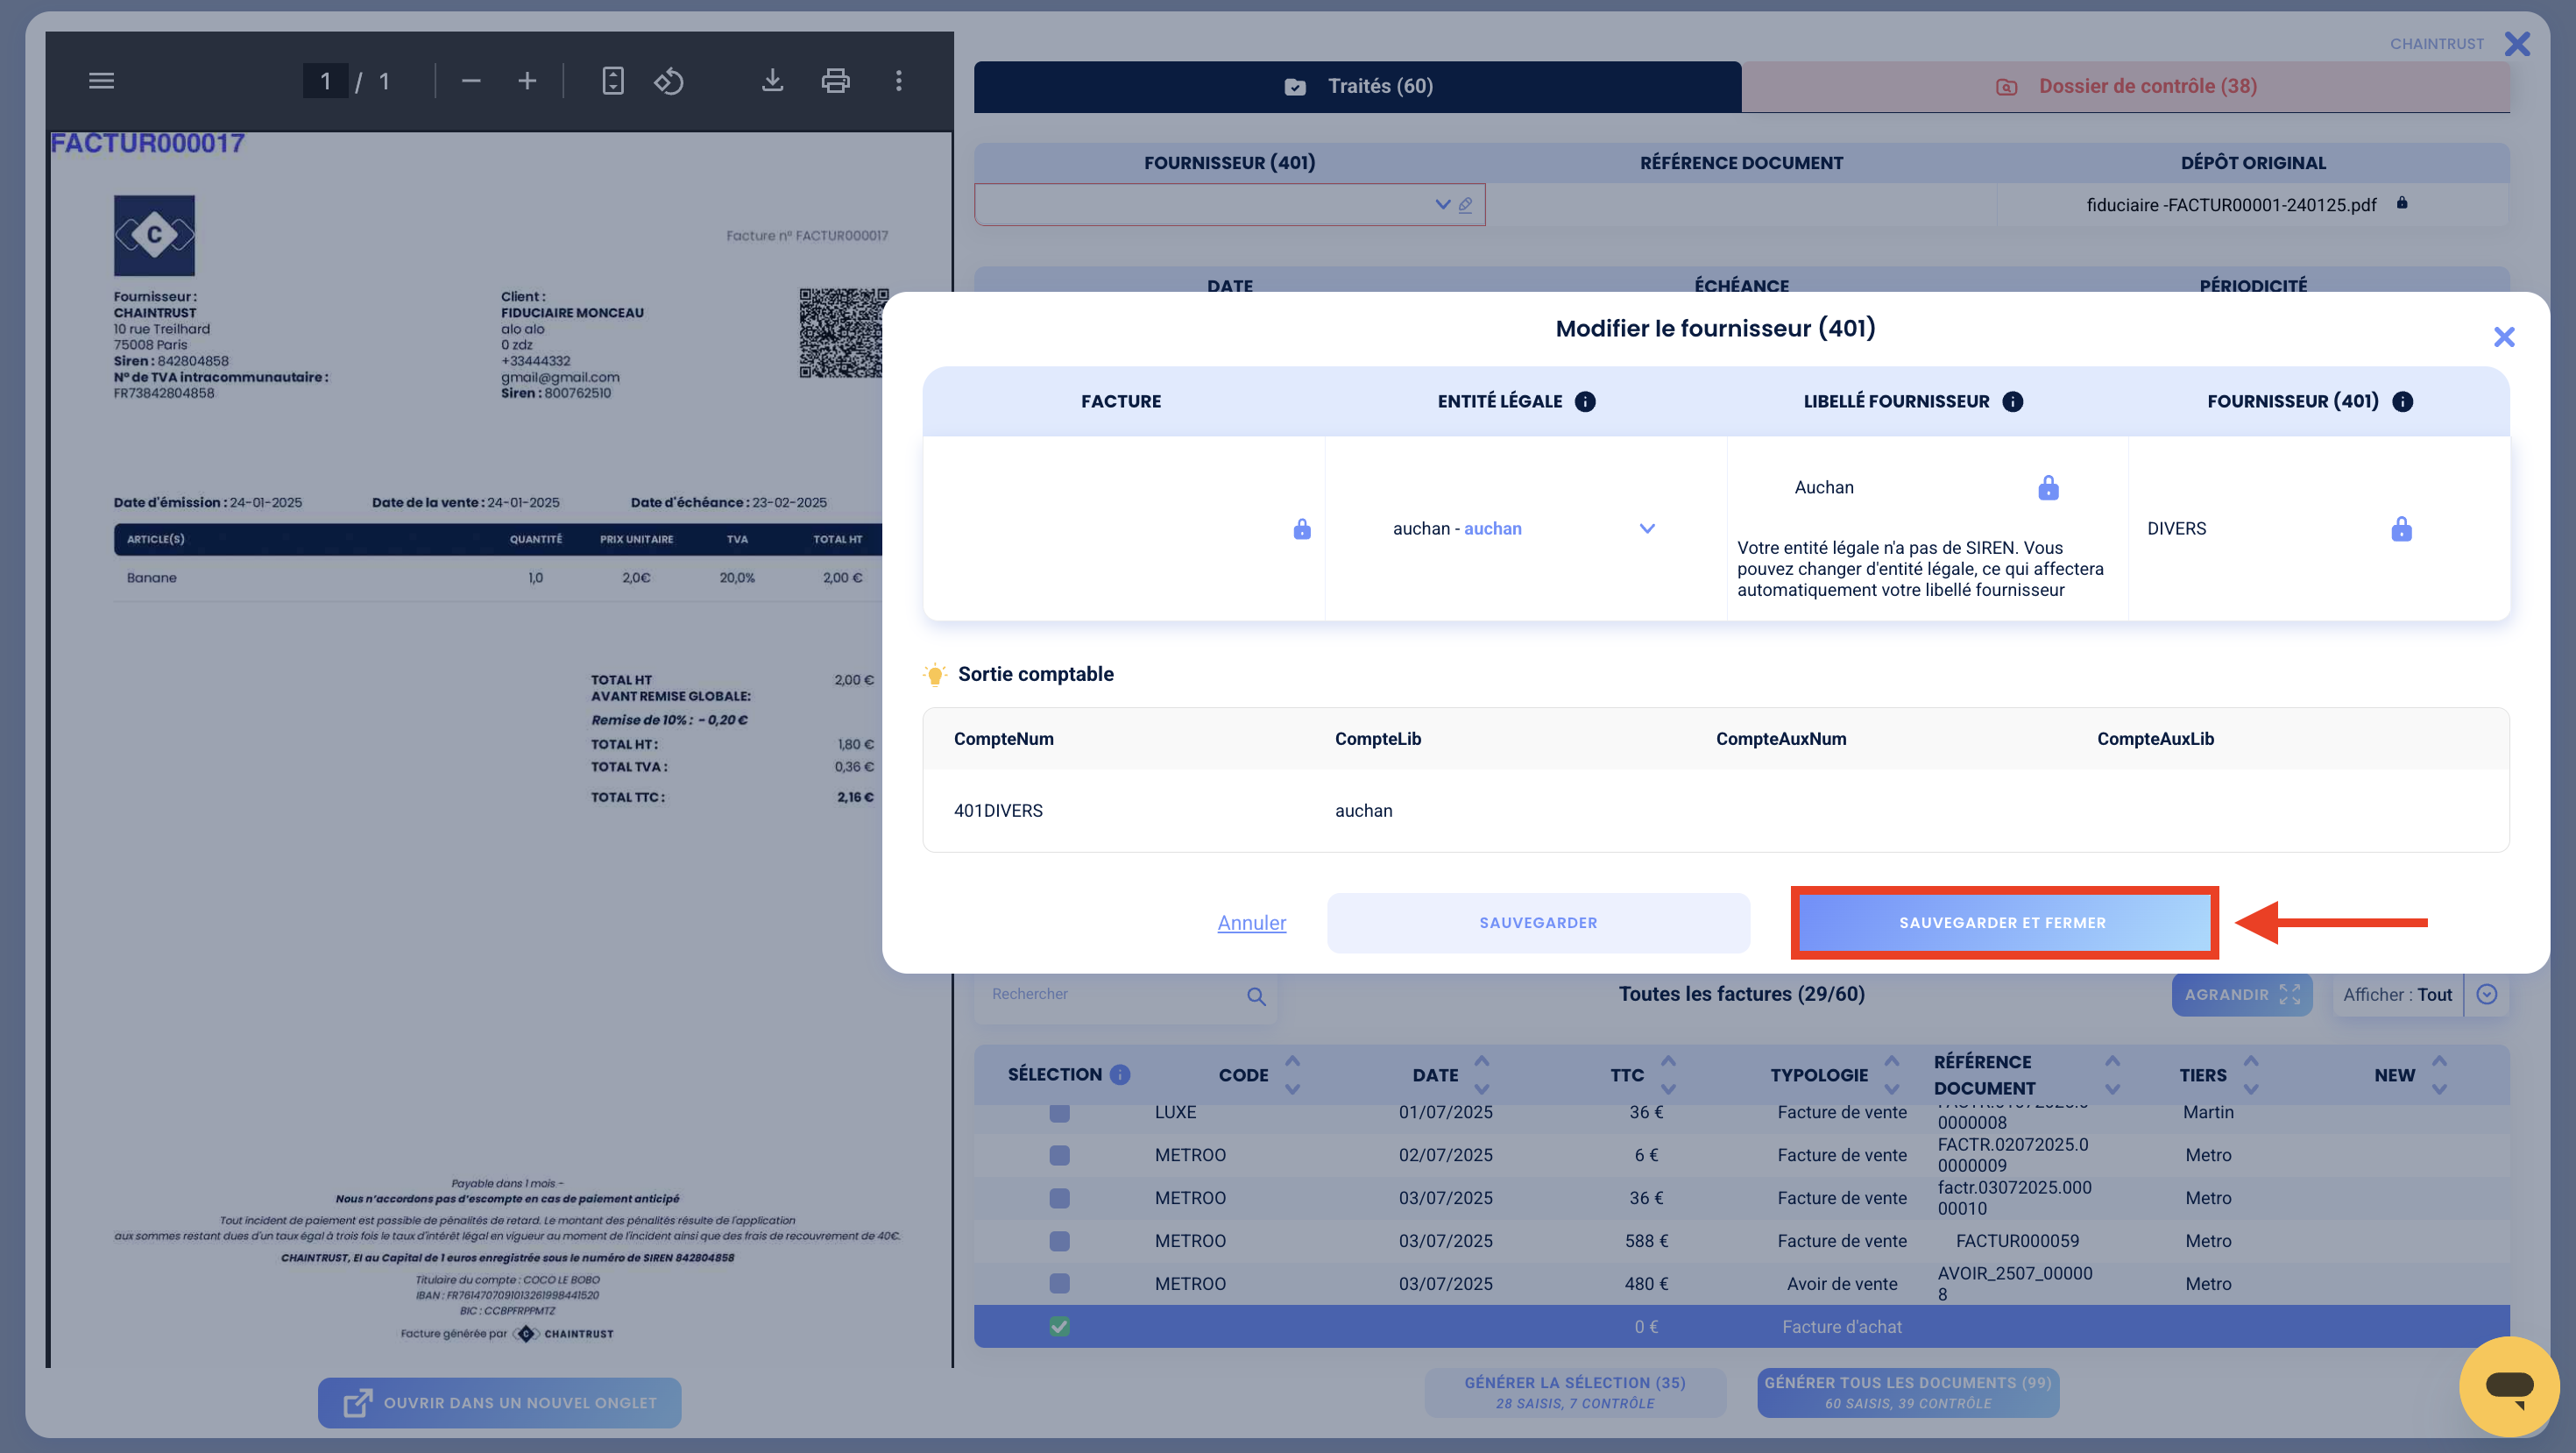
Task: Click the Martin tiers cell
Action: pos(2207,1113)
